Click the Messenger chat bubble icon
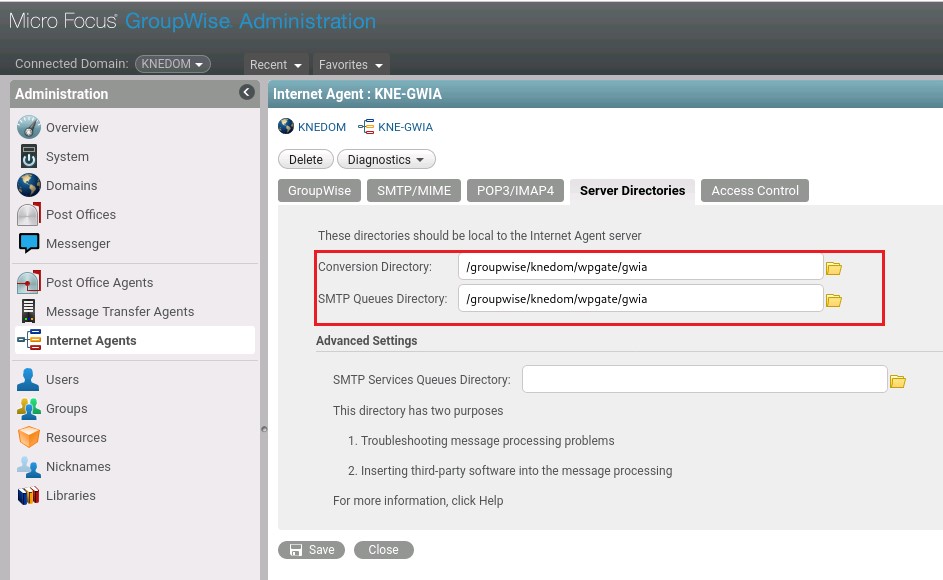 [28, 243]
